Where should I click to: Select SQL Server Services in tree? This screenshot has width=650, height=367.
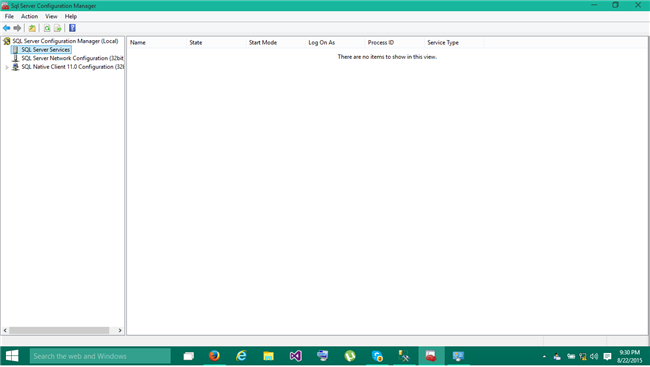click(x=46, y=49)
